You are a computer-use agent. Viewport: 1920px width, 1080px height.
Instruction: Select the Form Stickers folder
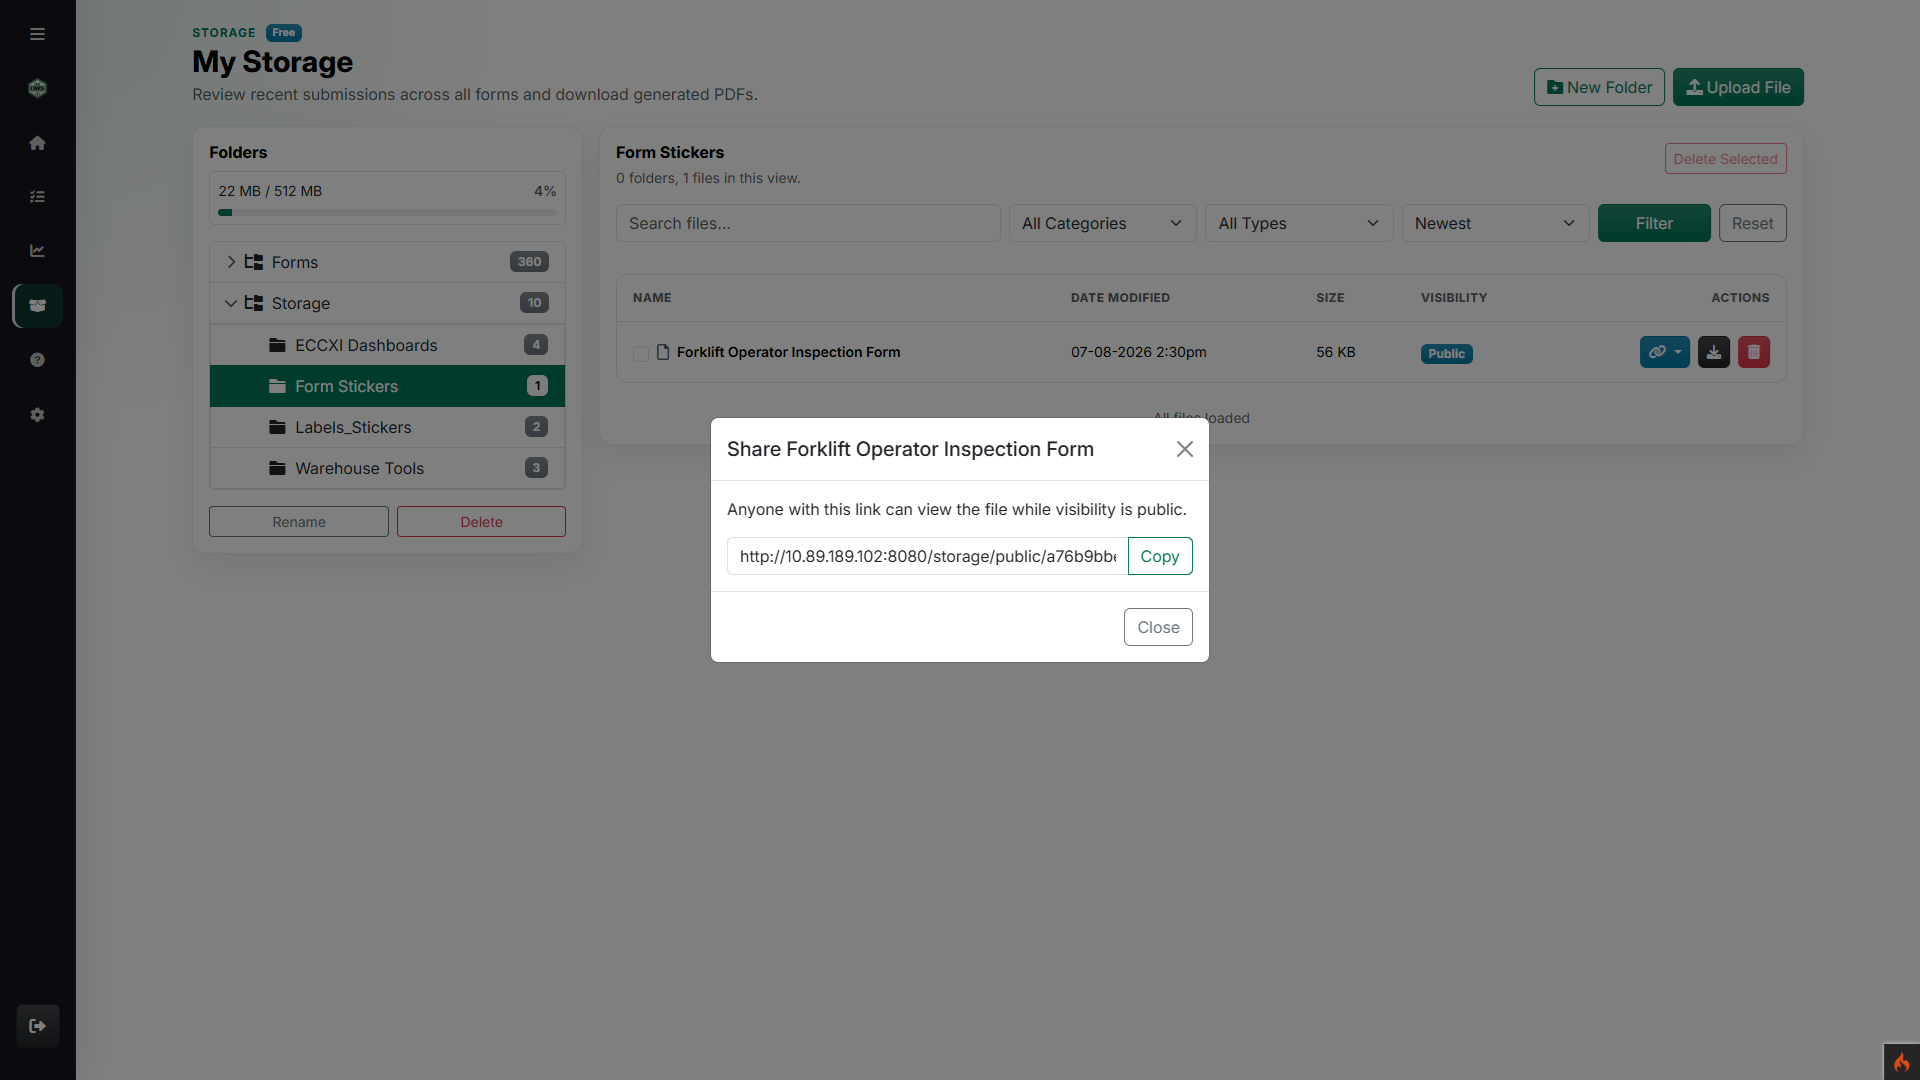[387, 386]
